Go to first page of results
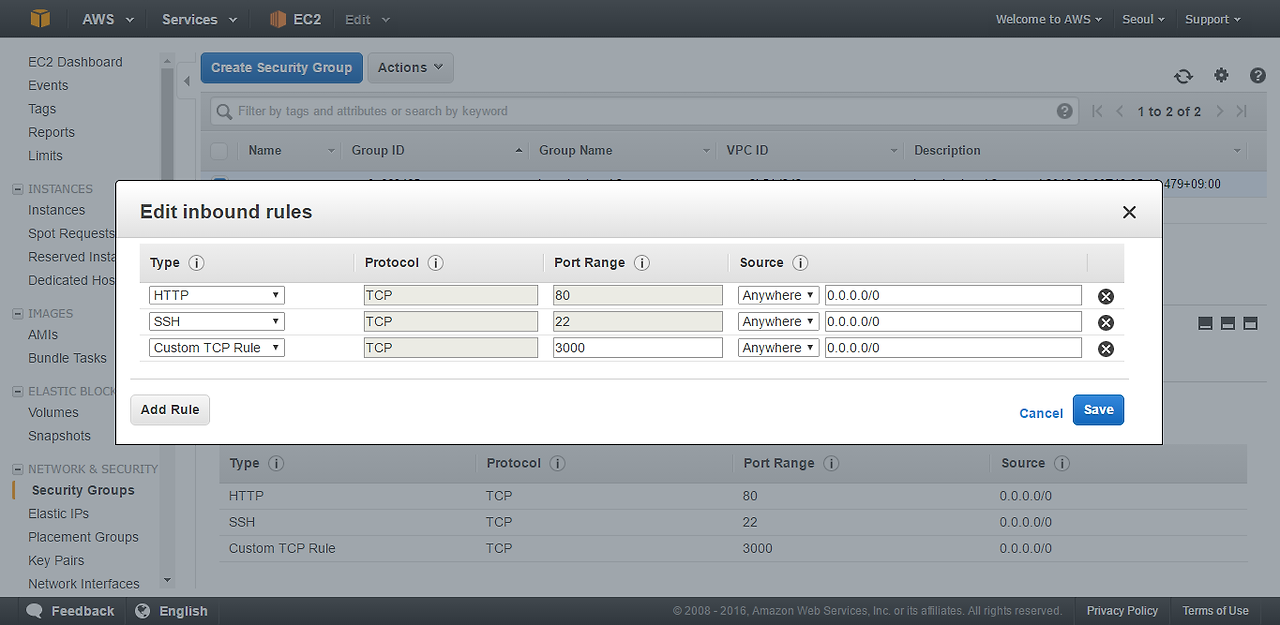The height and width of the screenshot is (625, 1280). point(1098,111)
